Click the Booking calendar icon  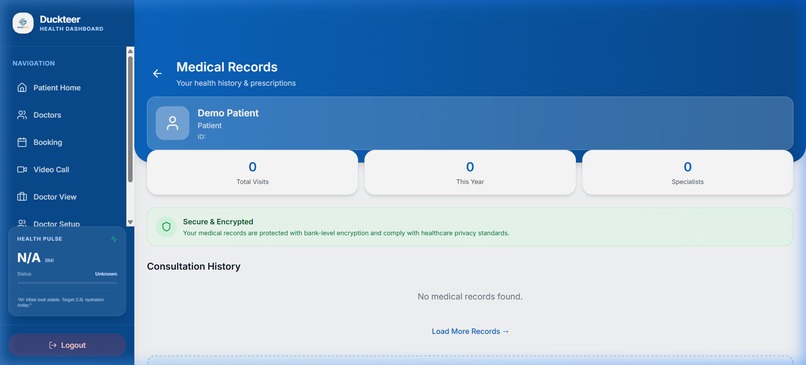22,142
